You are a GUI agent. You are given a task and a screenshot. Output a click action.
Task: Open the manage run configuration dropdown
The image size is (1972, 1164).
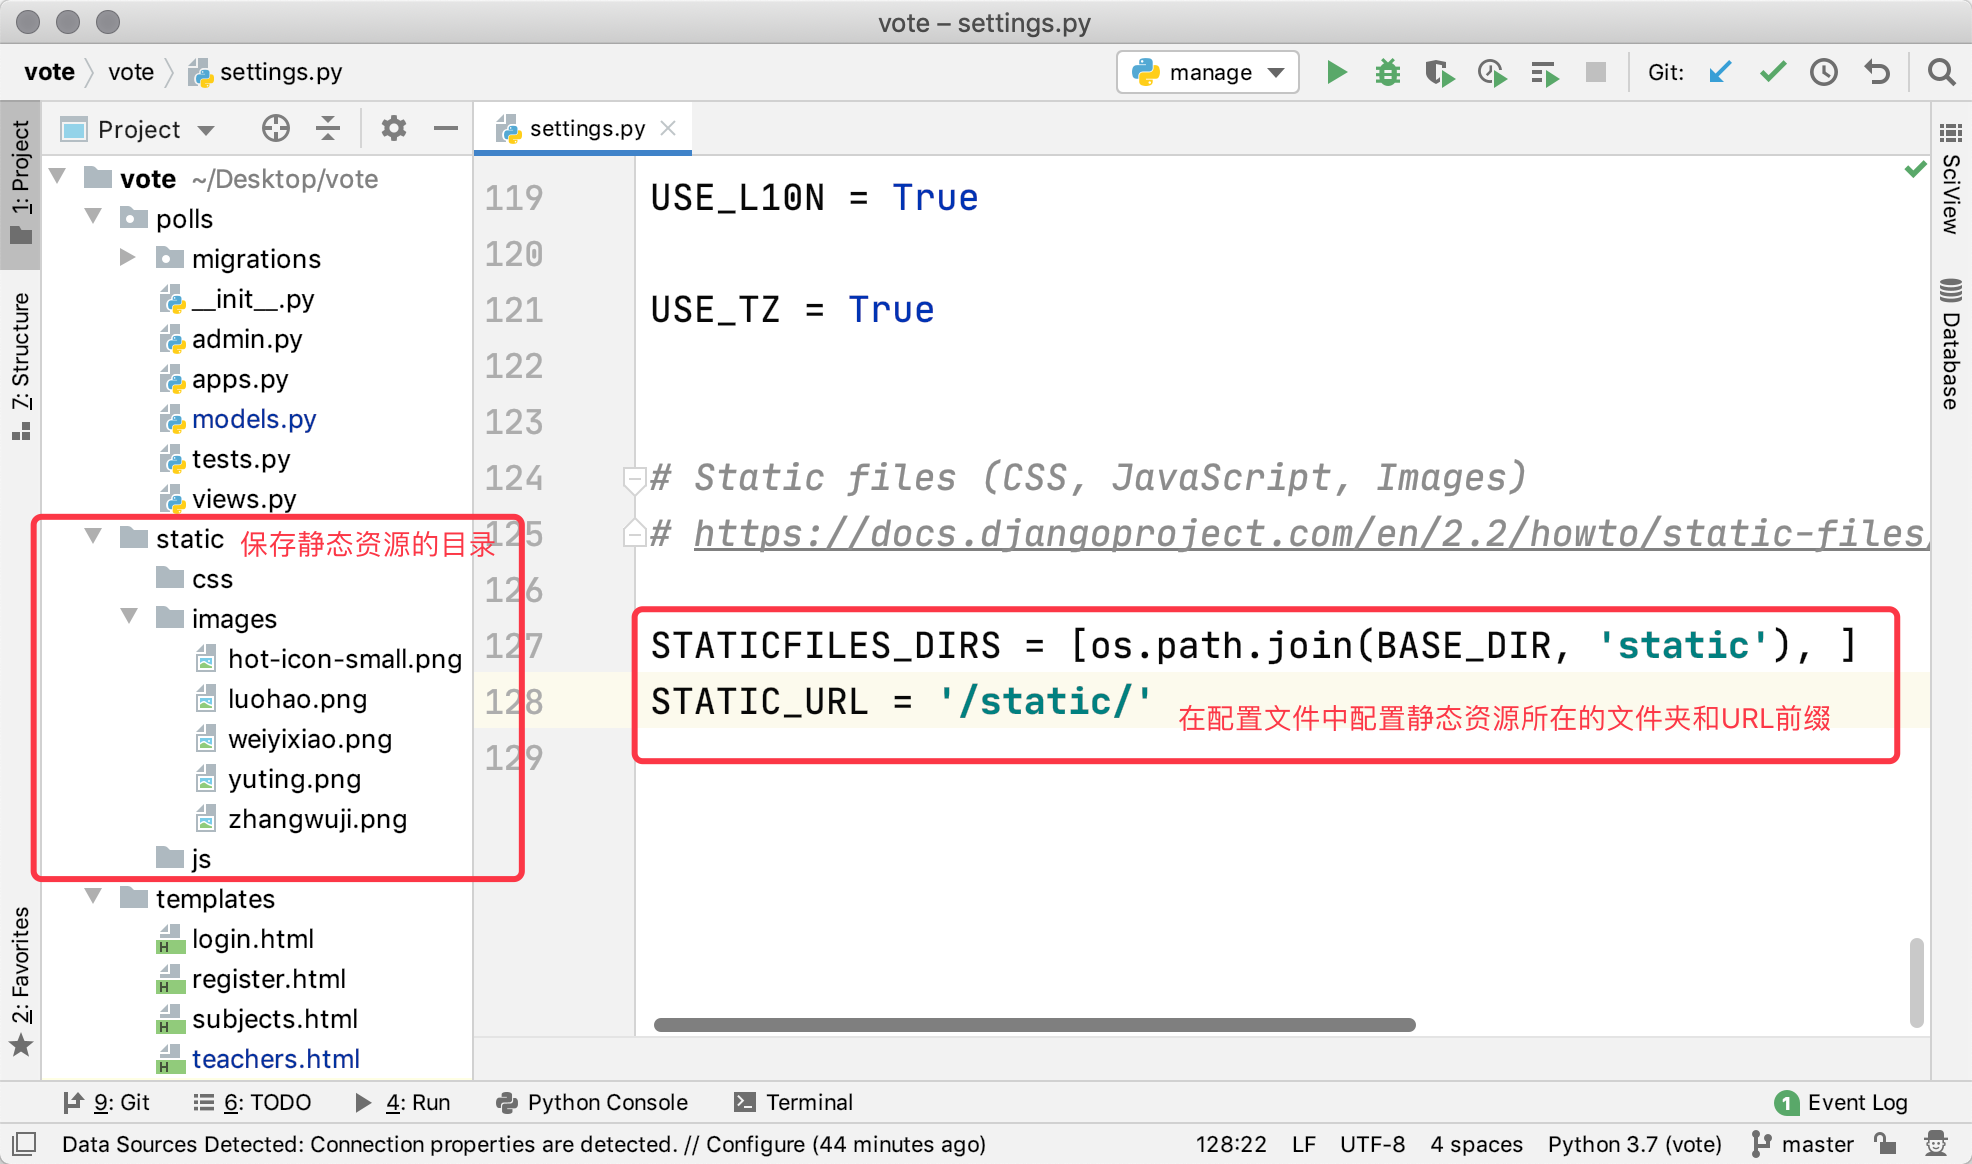pos(1208,72)
